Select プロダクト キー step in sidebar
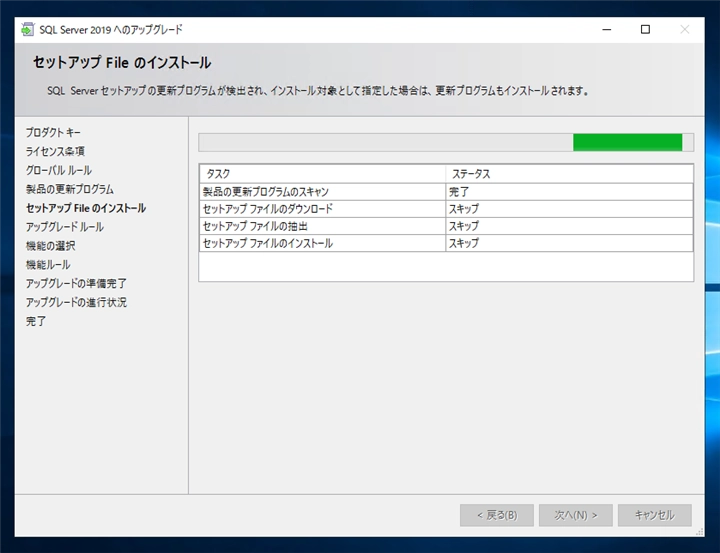Viewport: 720px width, 553px height. coord(53,133)
